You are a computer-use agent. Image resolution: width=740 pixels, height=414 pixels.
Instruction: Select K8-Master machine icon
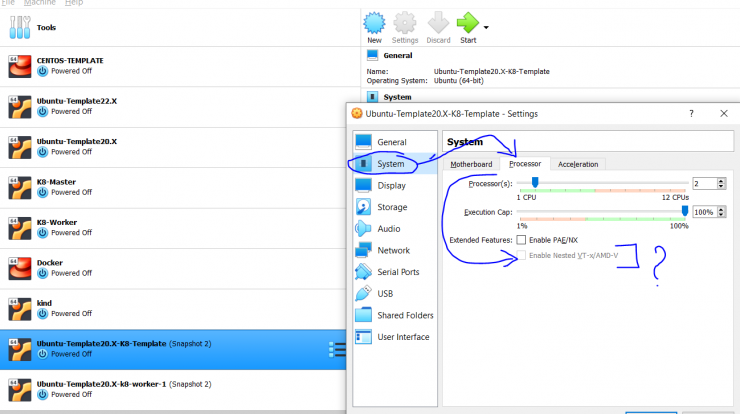tap(20, 187)
